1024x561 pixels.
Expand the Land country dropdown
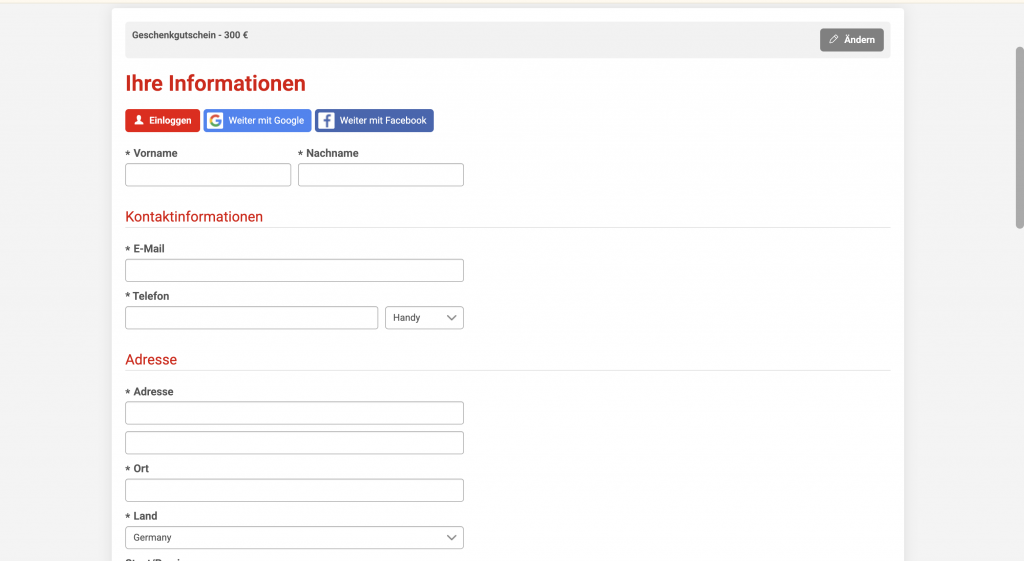click(294, 538)
